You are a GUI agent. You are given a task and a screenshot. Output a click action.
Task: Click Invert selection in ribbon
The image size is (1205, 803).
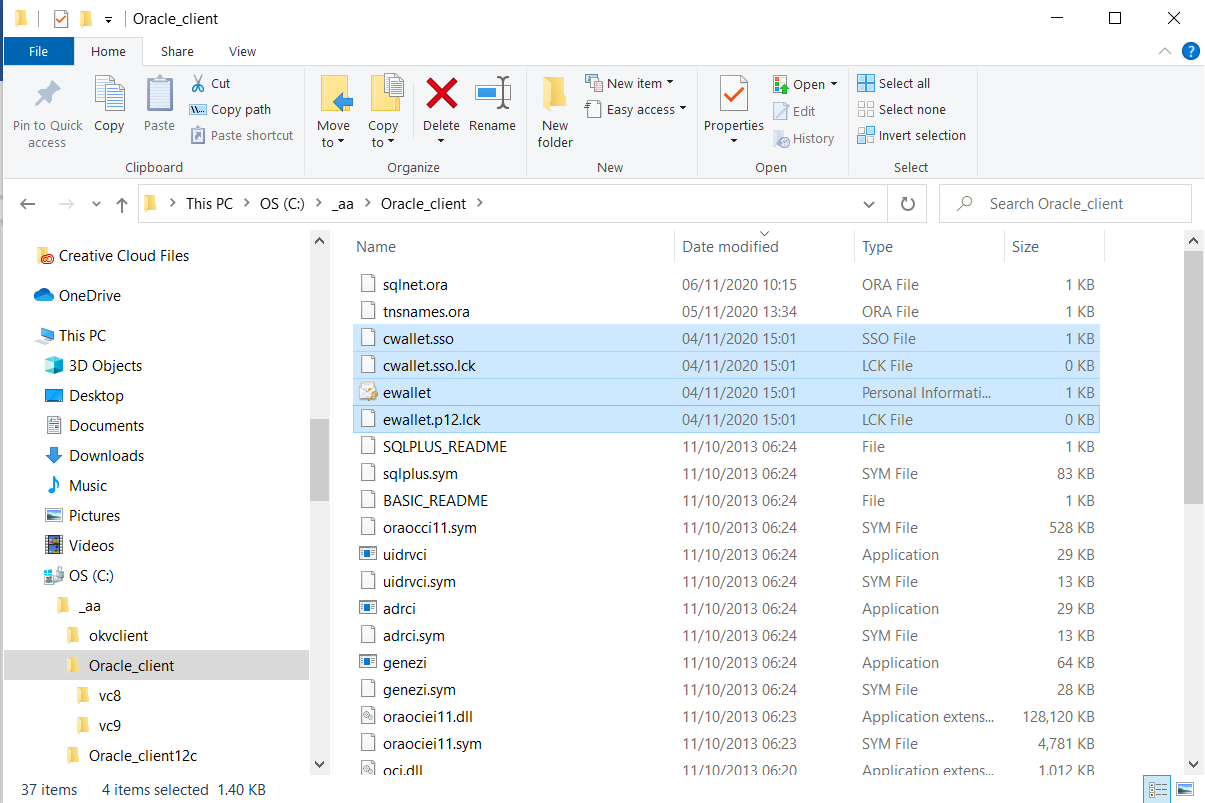pyautogui.click(x=912, y=136)
